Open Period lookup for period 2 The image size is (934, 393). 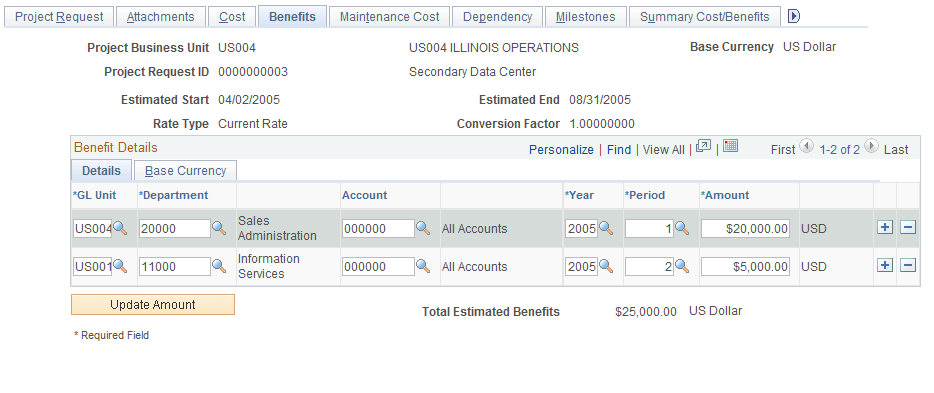coord(682,266)
